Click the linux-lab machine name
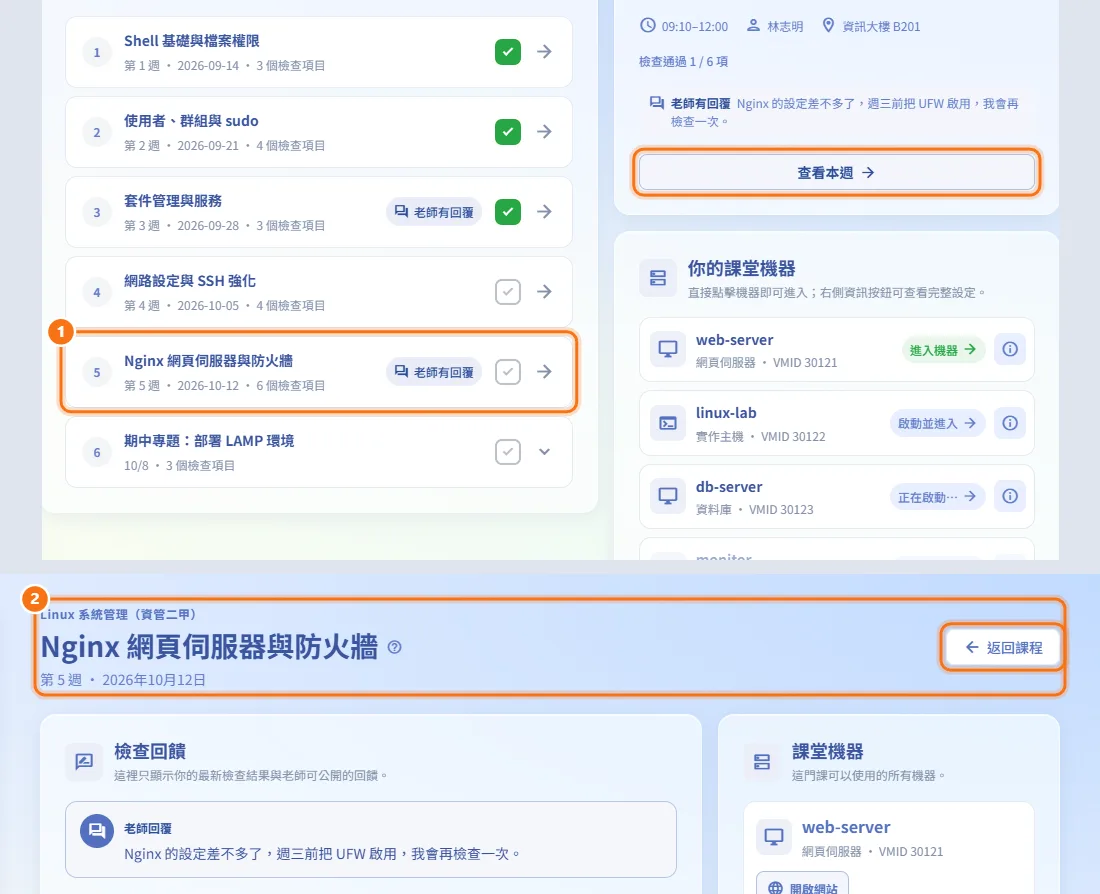 (x=726, y=413)
